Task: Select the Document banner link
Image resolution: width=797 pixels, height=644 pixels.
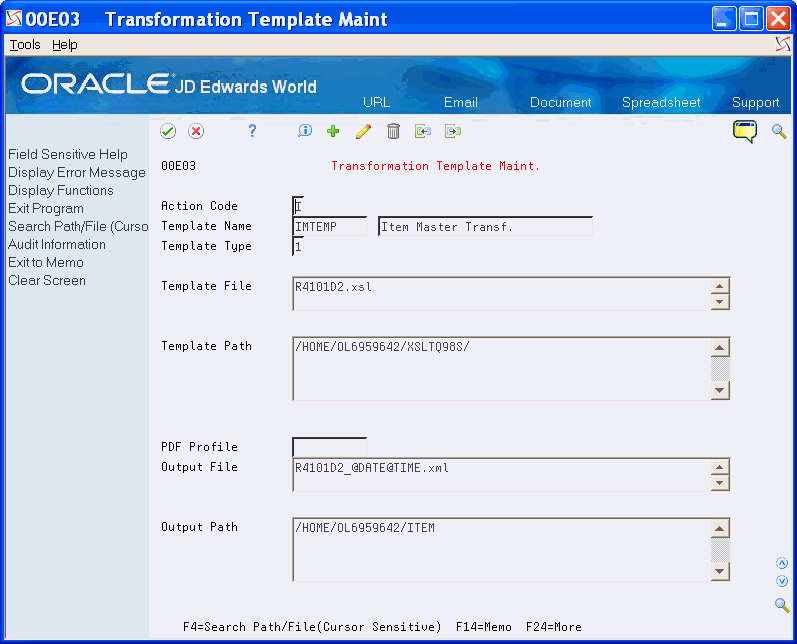Action: pyautogui.click(x=561, y=102)
